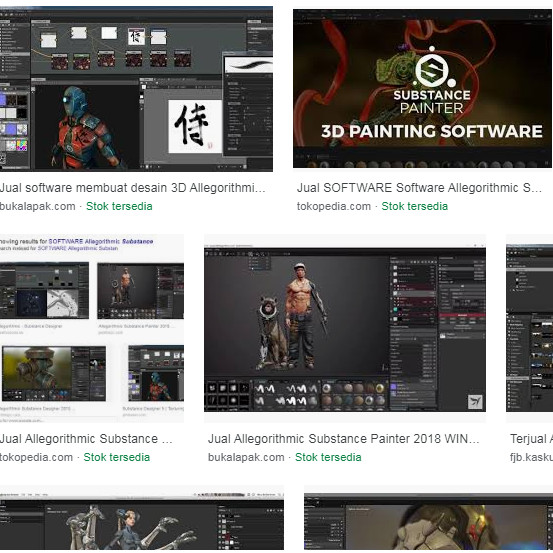Open bukalapak.com source under 'Jual software membuat desain'
The image size is (553, 553).
pyautogui.click(x=38, y=206)
